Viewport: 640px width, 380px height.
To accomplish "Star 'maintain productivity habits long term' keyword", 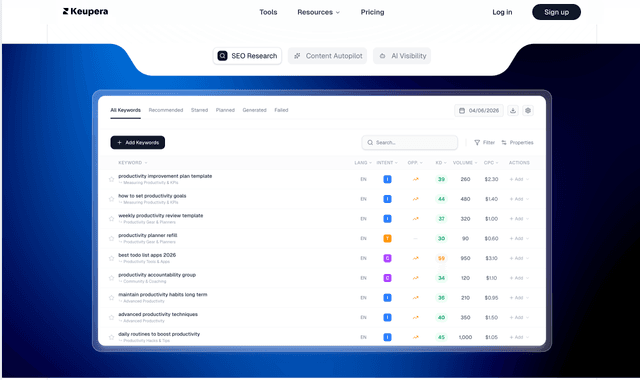I will pos(111,298).
